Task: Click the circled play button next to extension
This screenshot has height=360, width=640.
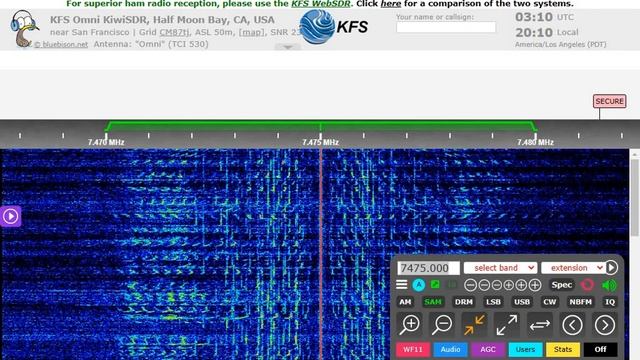Action: coord(611,268)
